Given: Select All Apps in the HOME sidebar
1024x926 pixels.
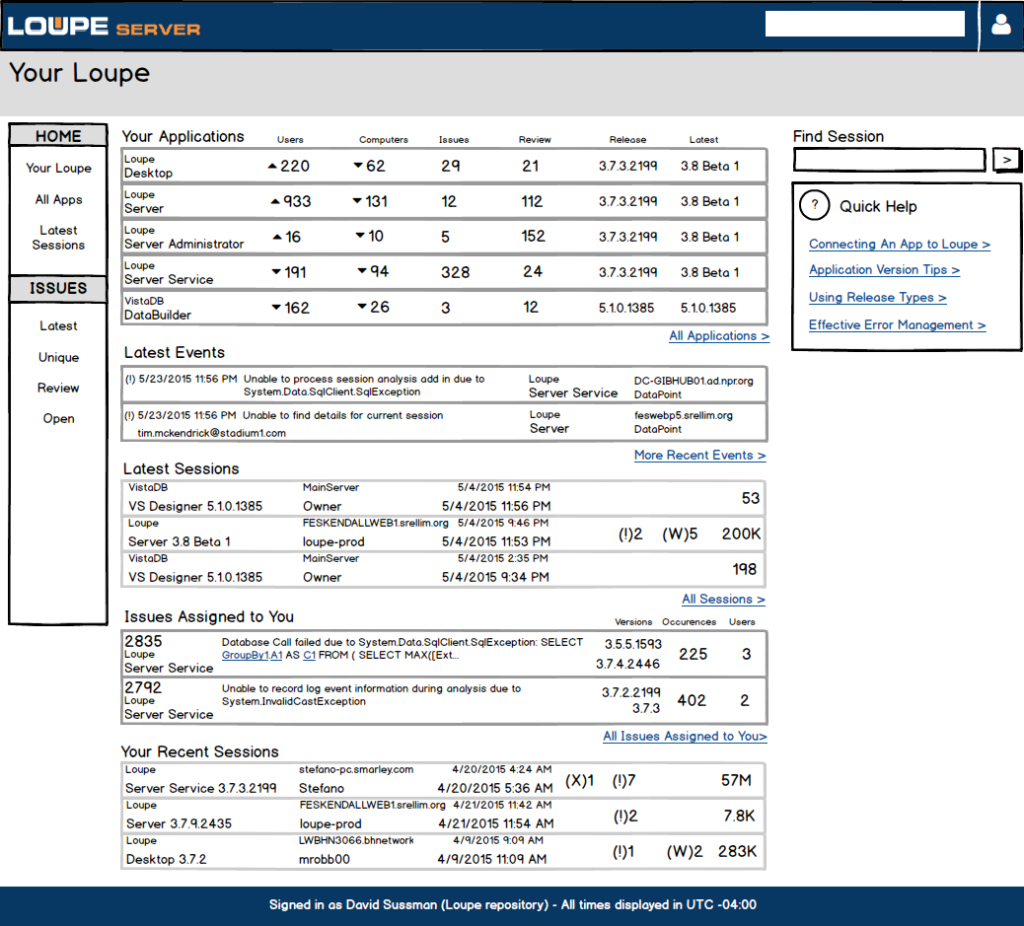Looking at the screenshot, I should [57, 199].
